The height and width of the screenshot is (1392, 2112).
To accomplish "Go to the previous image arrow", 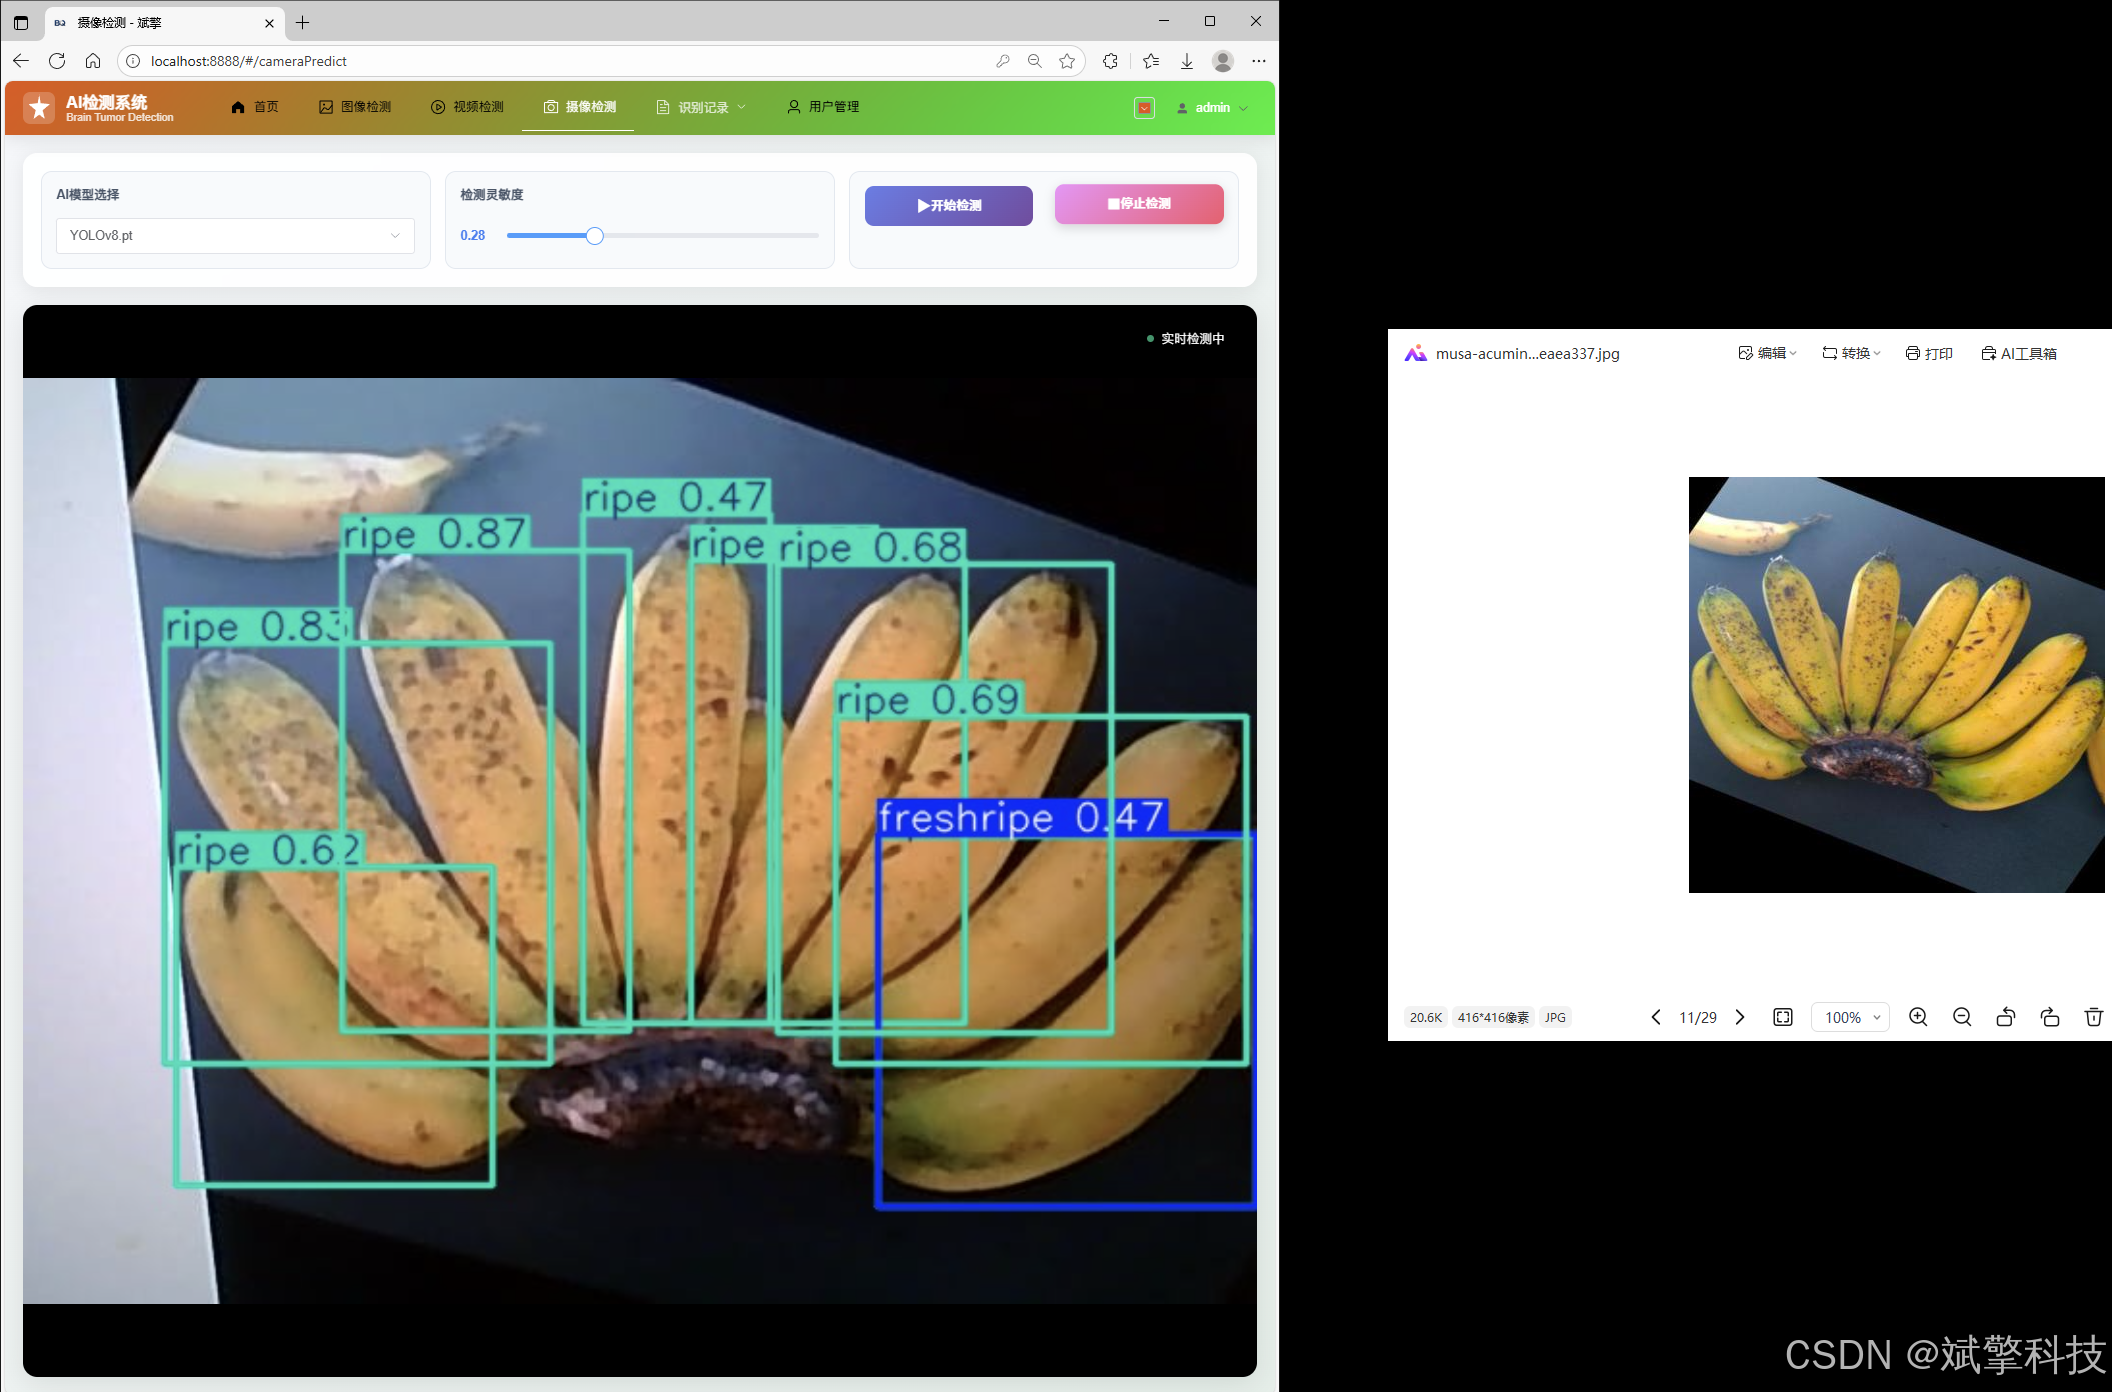I will click(1656, 1017).
